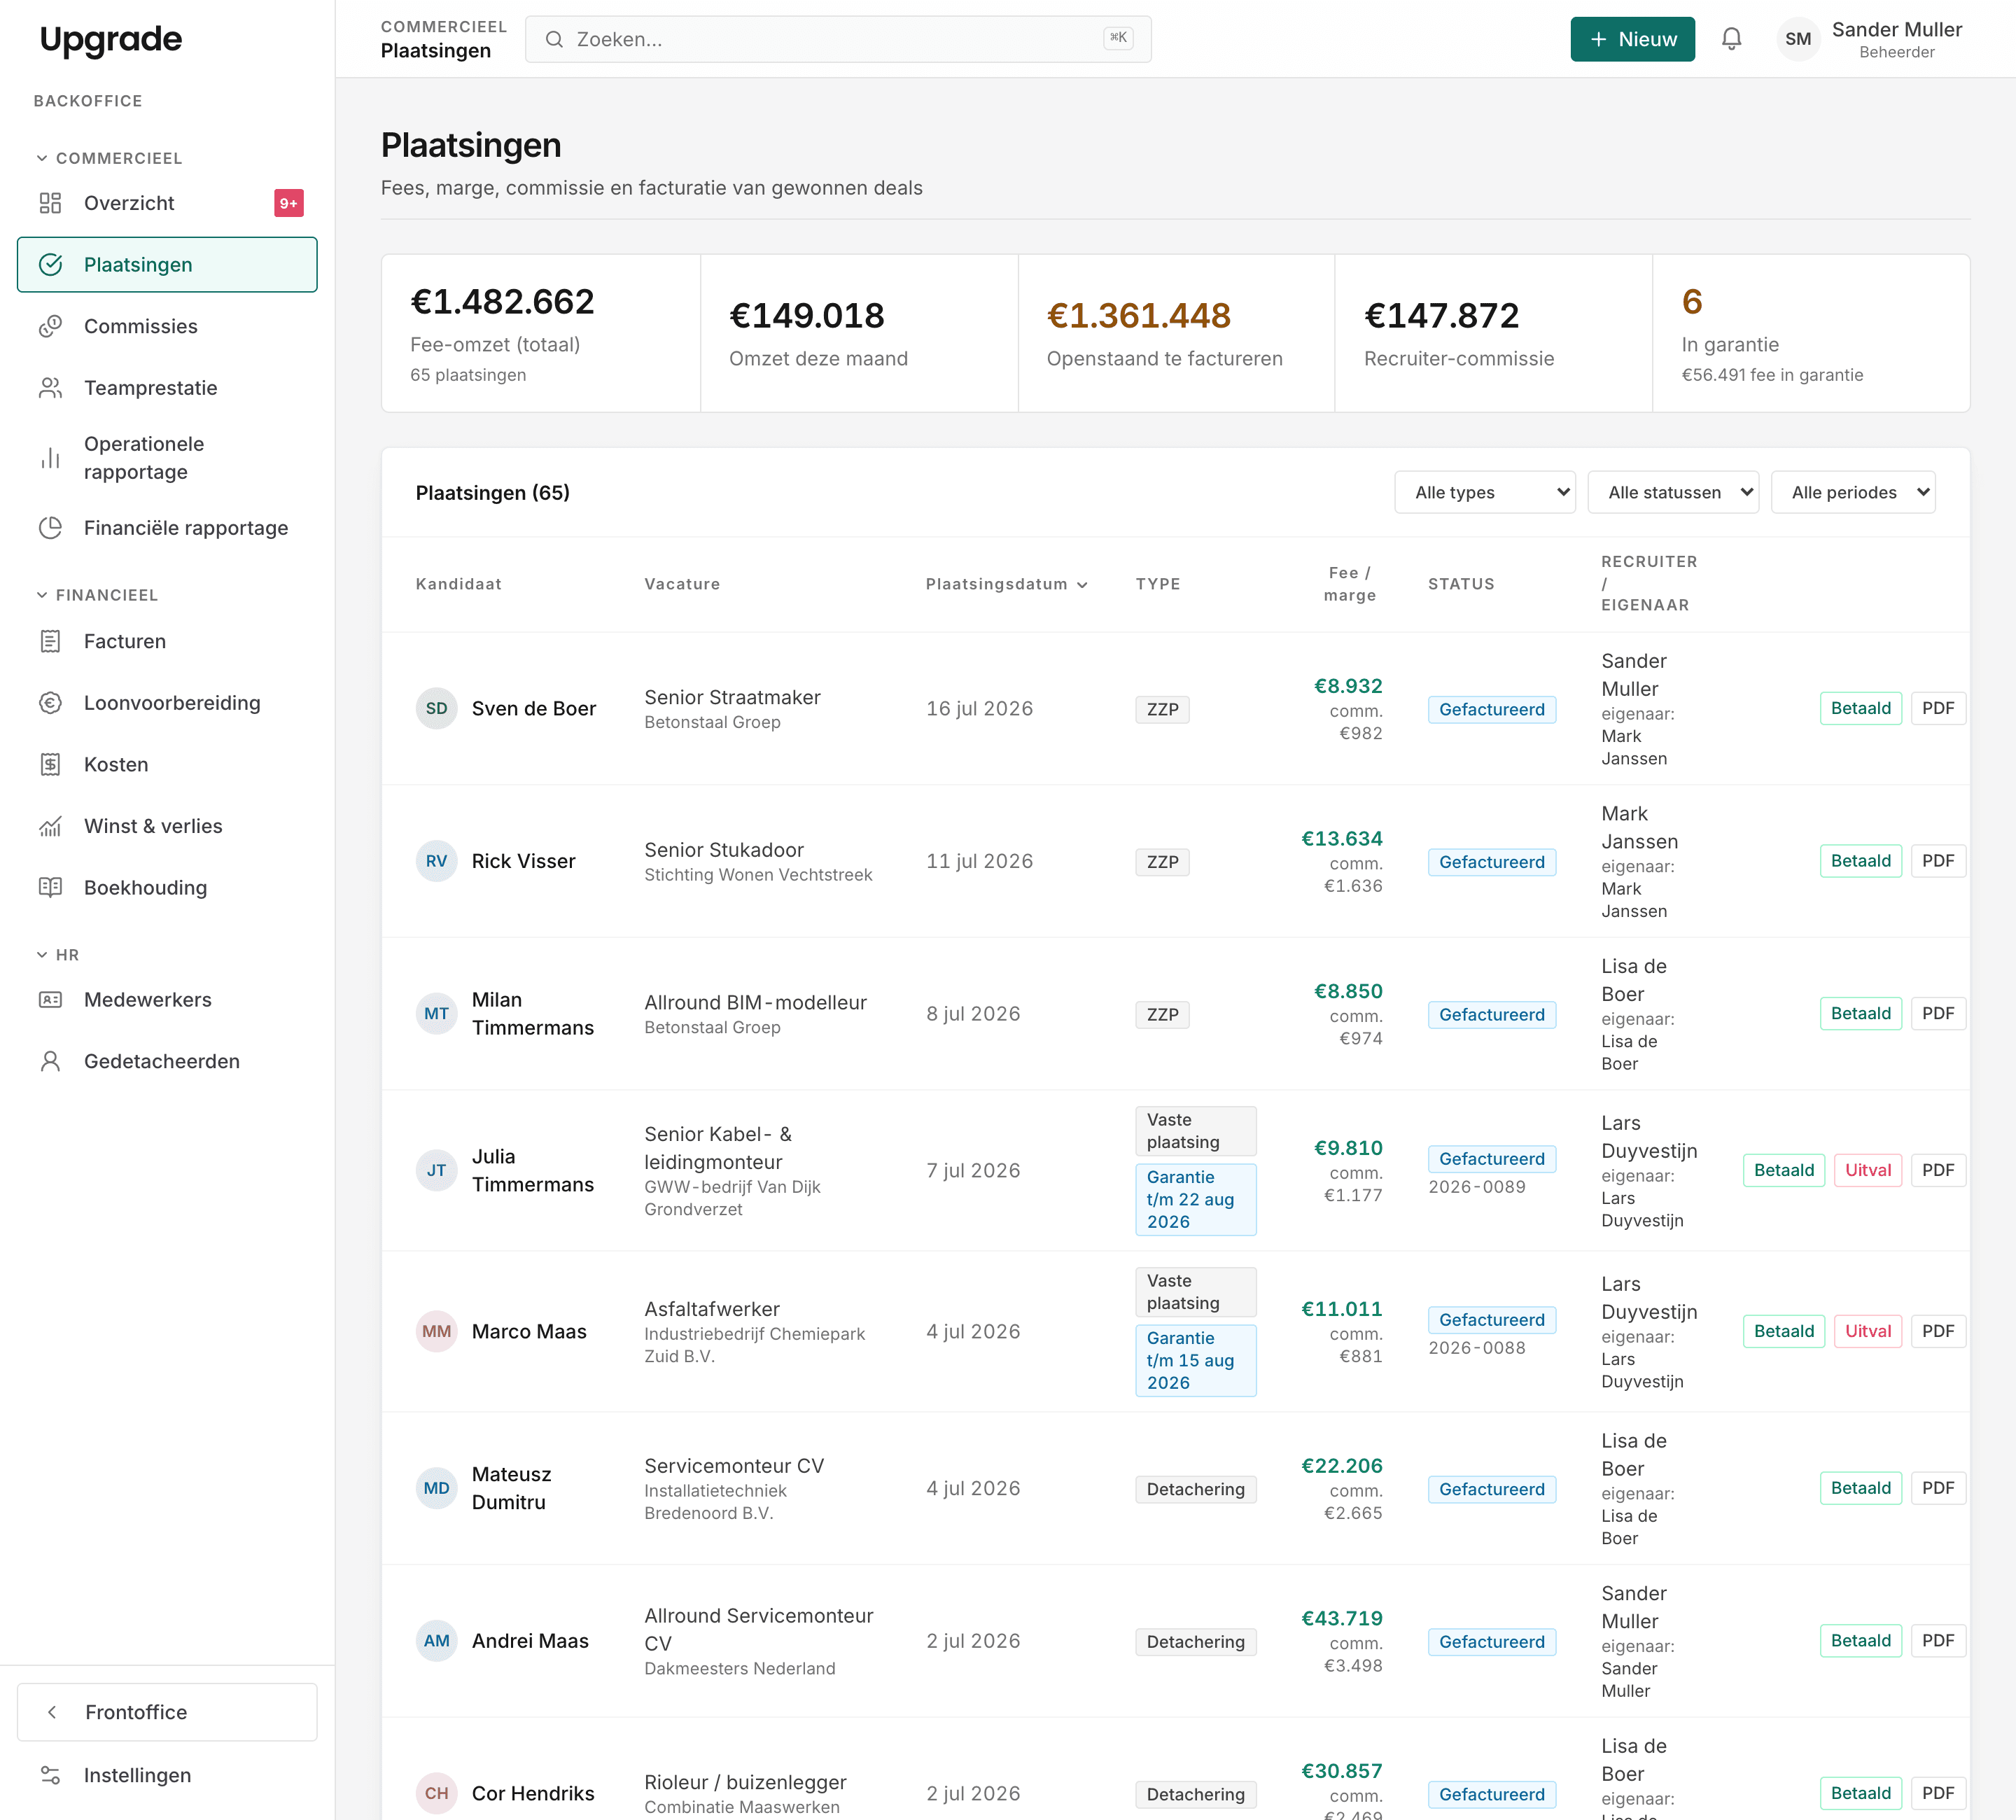Open the Alle types filter dropdown
The height and width of the screenshot is (1820, 2016).
pyautogui.click(x=1485, y=492)
